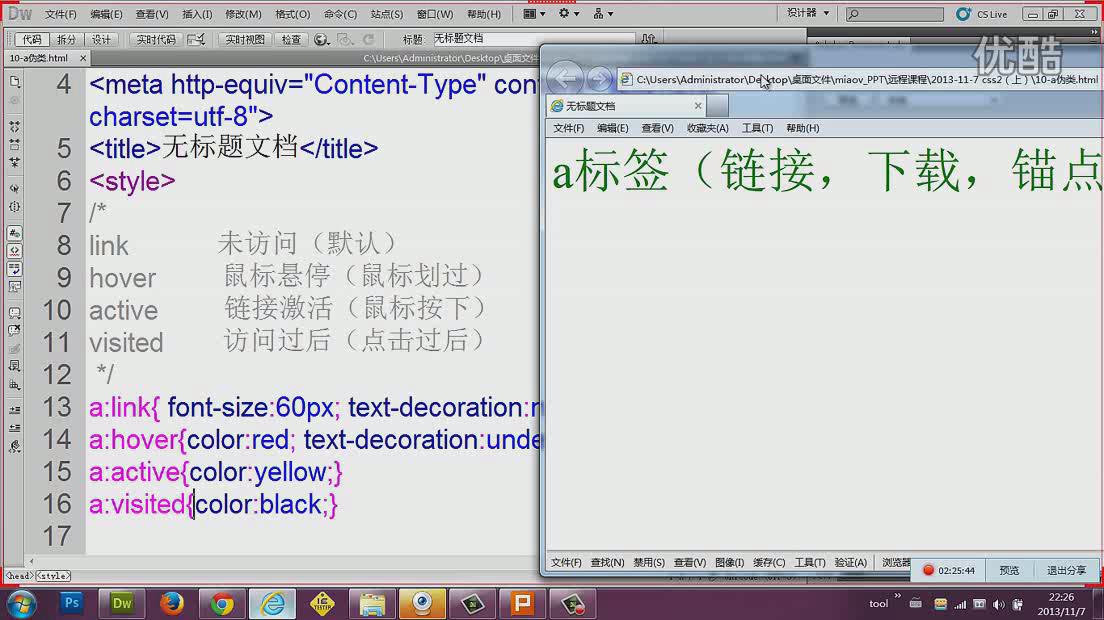The image size is (1104, 620).
Task: Enable 实时代码 live code mode
Action: click(x=156, y=39)
